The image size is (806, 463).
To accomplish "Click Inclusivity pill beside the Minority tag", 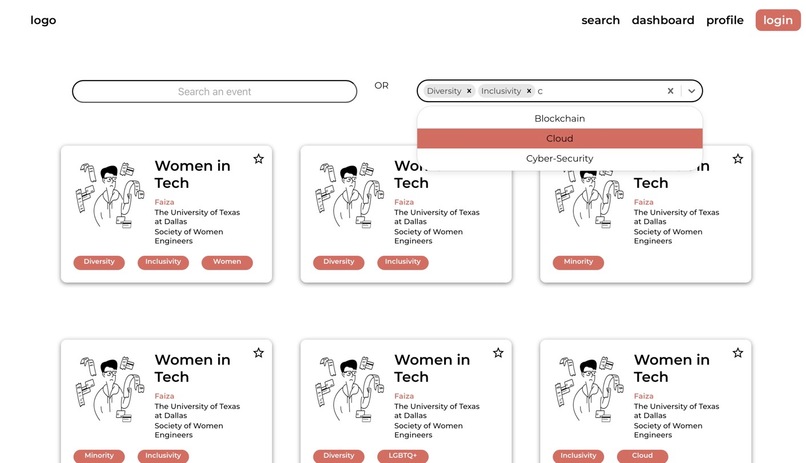I will (163, 456).
